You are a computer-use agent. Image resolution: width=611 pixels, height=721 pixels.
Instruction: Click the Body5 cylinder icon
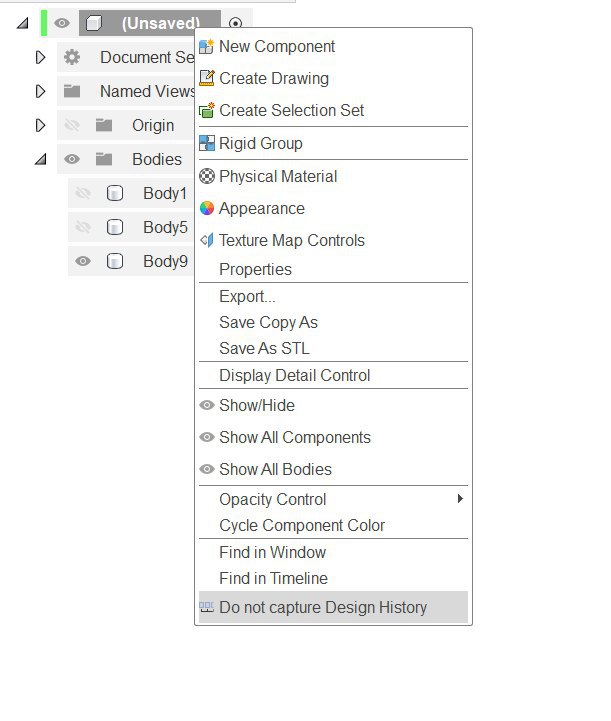pyautogui.click(x=114, y=227)
